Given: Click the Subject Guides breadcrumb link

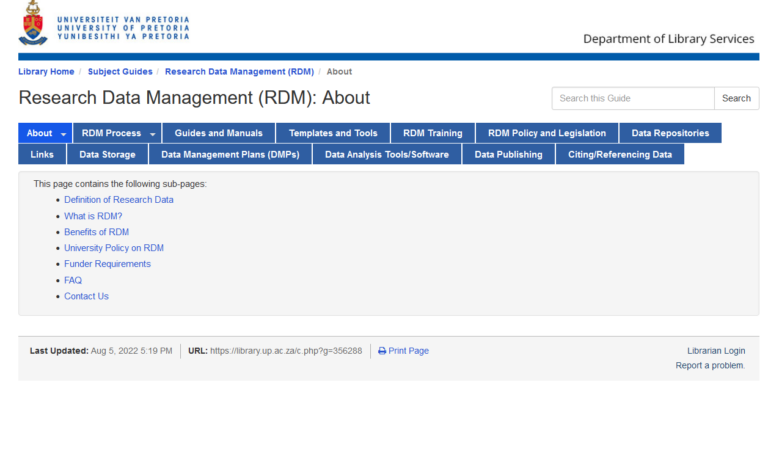Looking at the screenshot, I should 120,72.
